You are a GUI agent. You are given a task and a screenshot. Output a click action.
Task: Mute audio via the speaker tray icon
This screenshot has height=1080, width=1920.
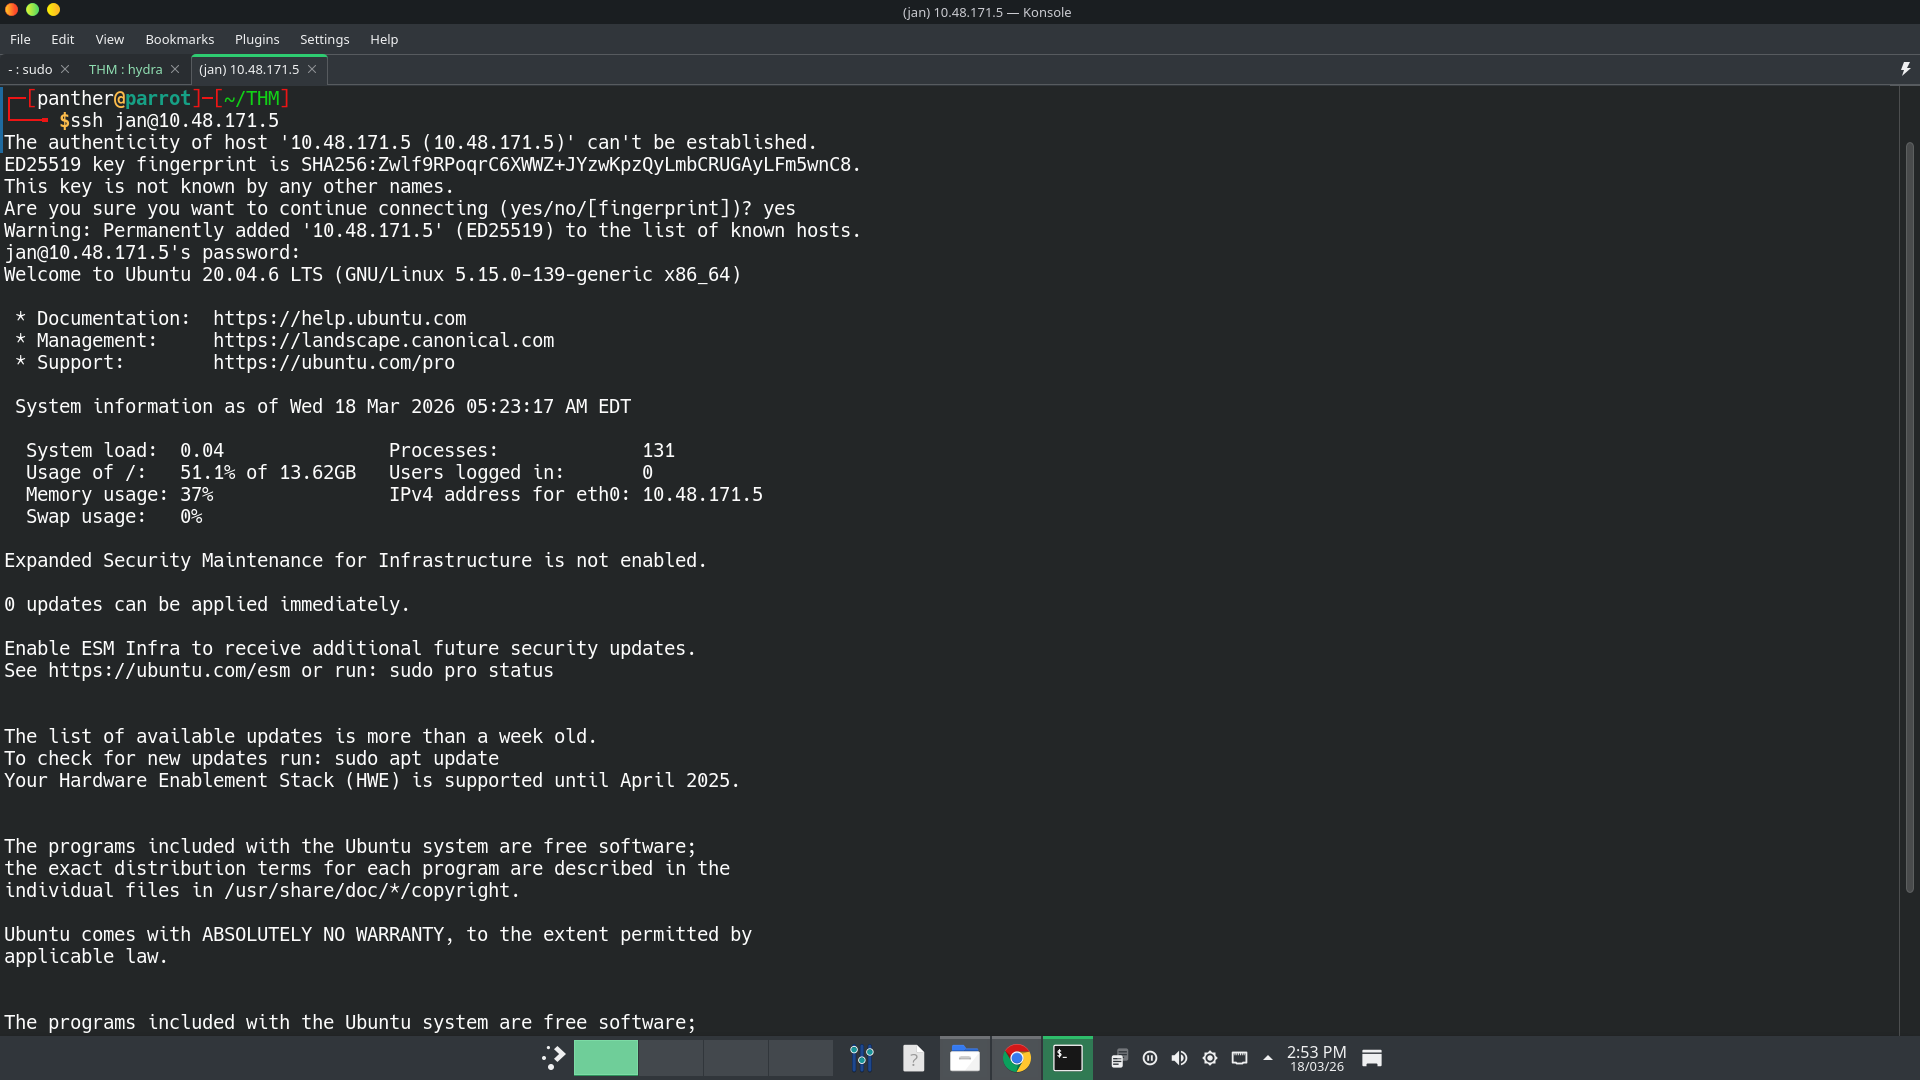[x=1179, y=1057]
